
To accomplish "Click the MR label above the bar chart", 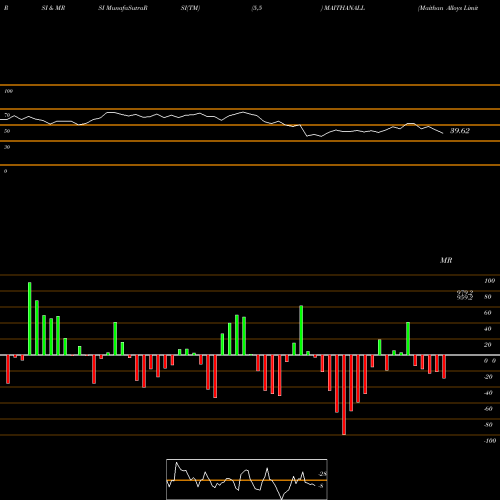I will (446, 260).
